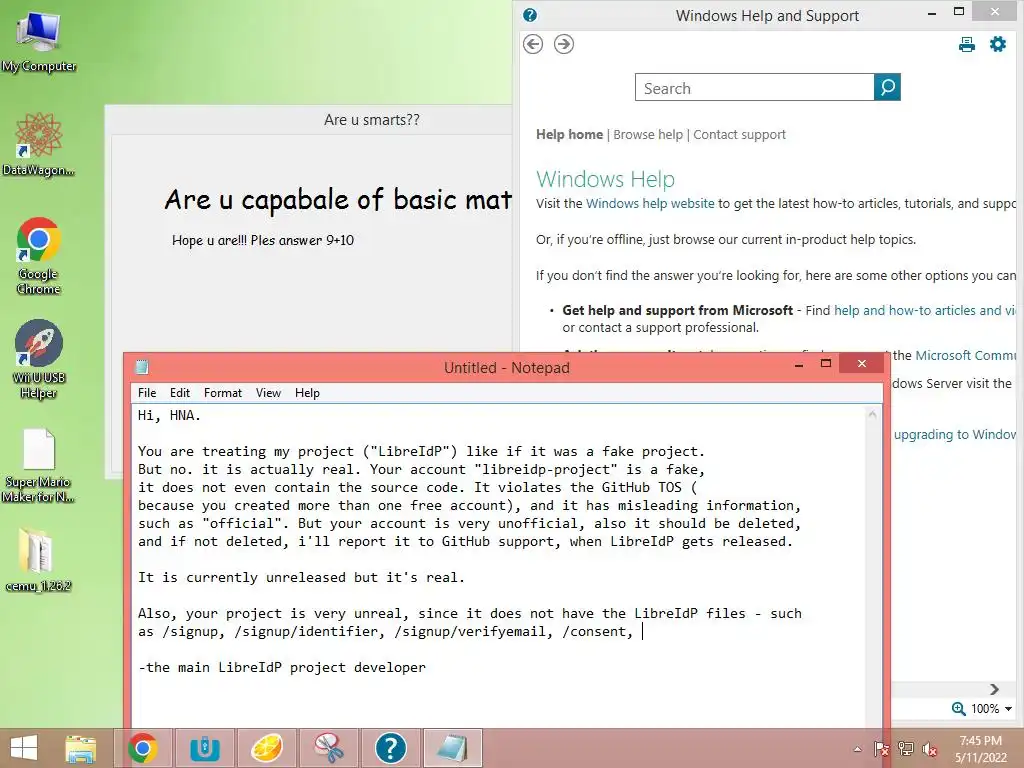Switch to Help and Support taskbar icon
The width and height of the screenshot is (1024, 768).
(x=391, y=748)
